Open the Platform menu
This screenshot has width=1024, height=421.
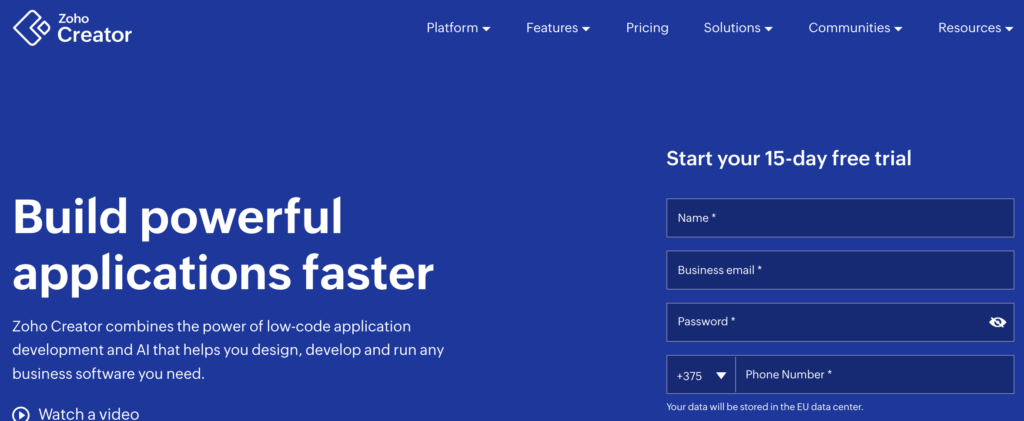tap(458, 28)
